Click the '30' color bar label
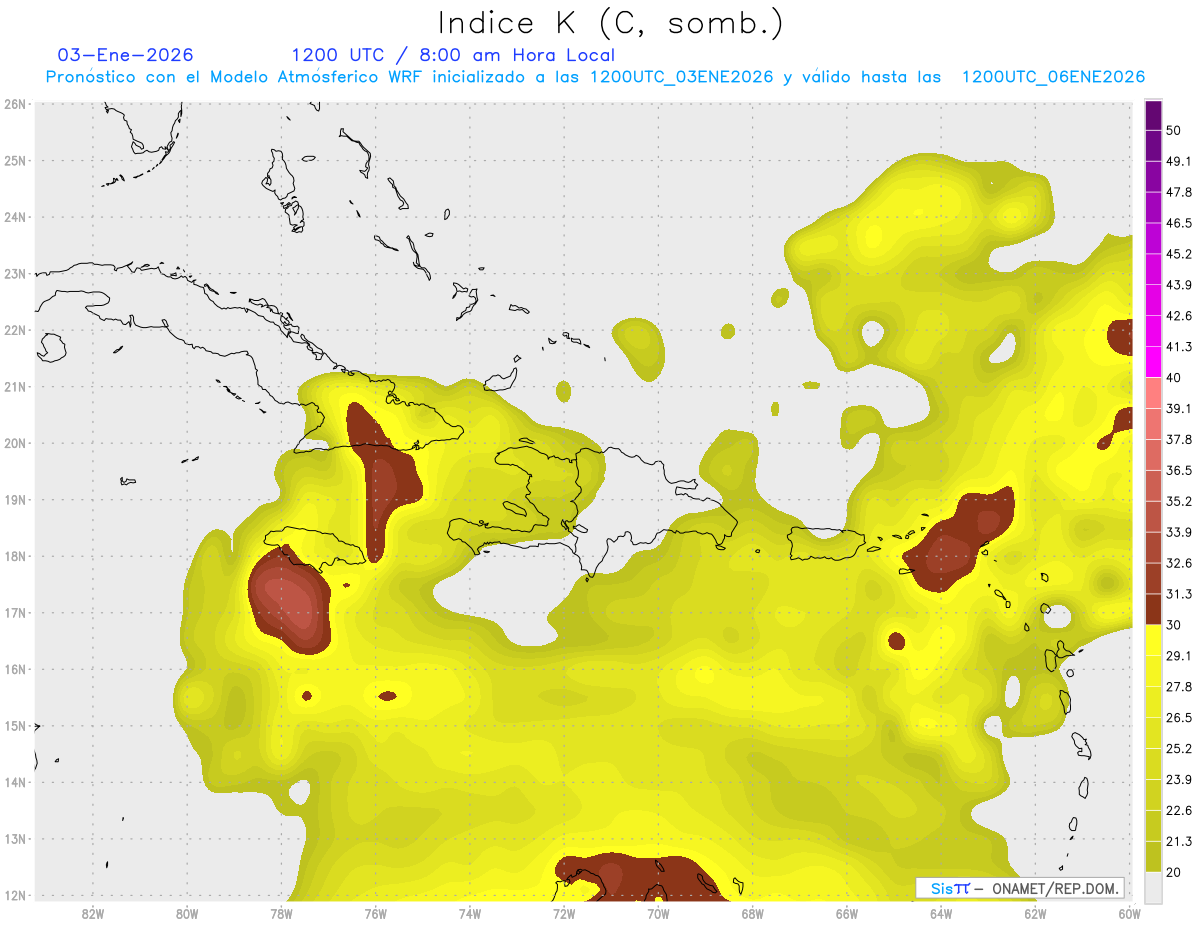 [x=1174, y=625]
